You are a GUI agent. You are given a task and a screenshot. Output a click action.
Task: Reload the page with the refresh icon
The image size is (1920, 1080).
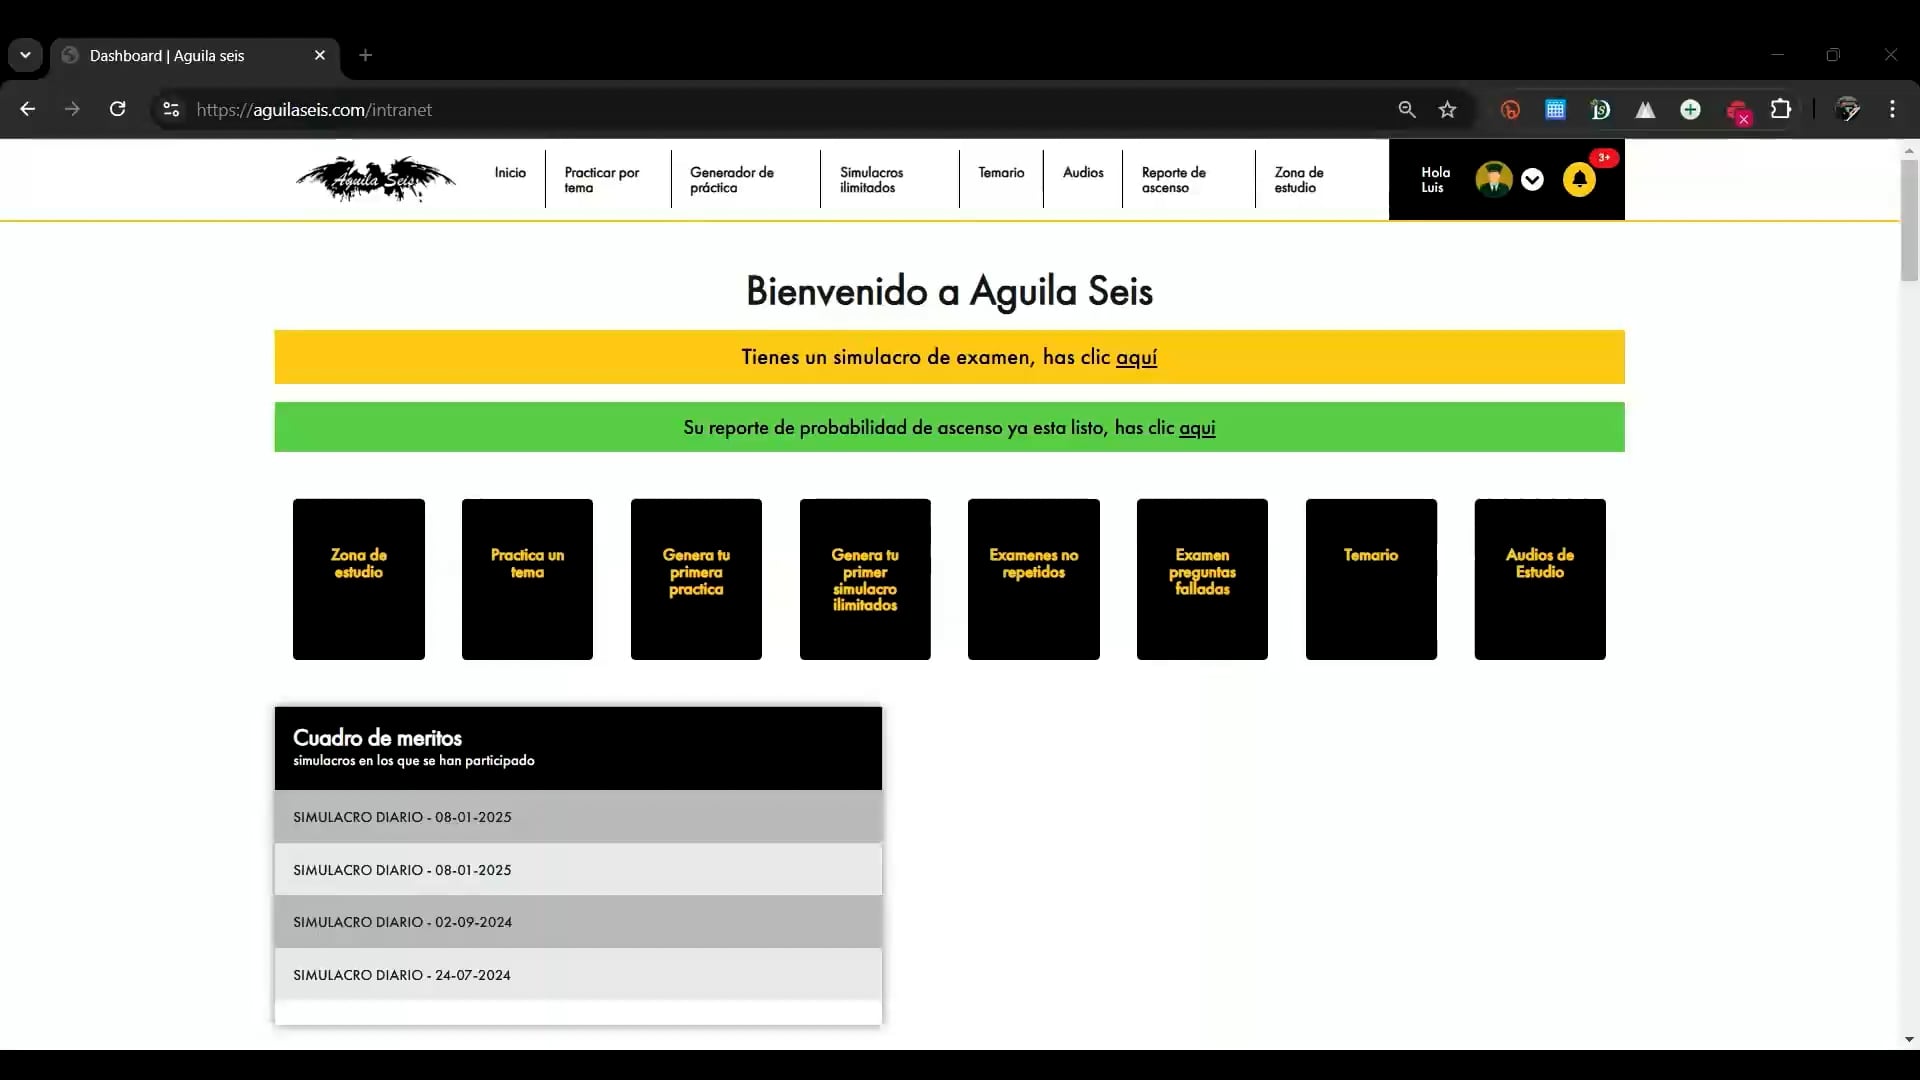point(117,110)
